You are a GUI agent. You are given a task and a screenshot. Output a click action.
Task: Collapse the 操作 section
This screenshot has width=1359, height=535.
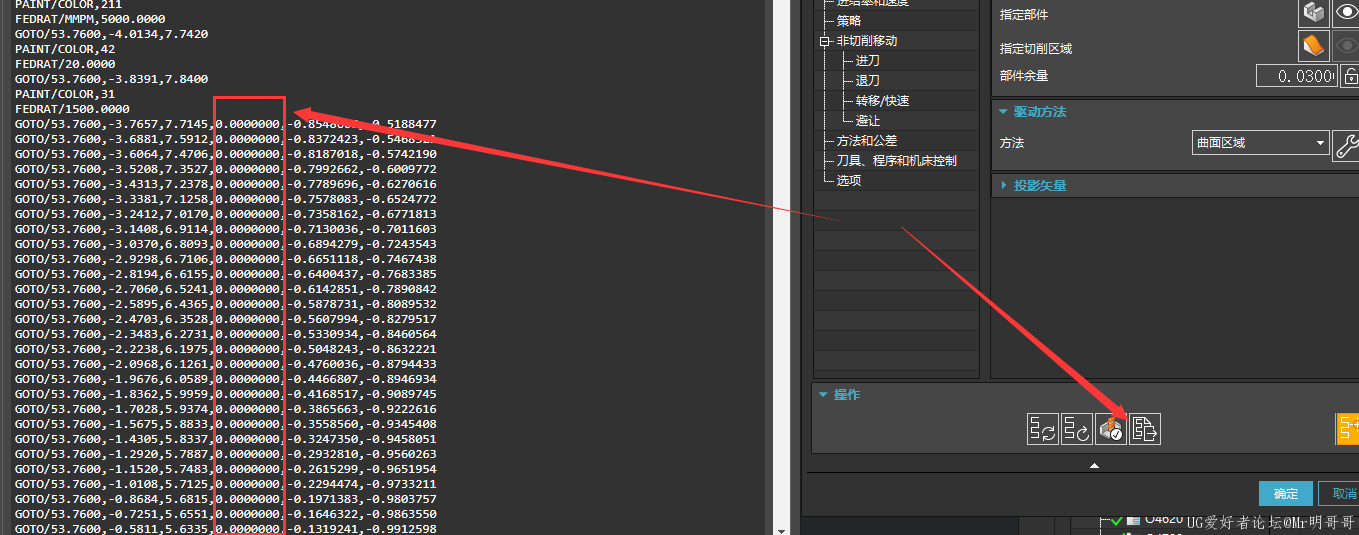pos(823,395)
